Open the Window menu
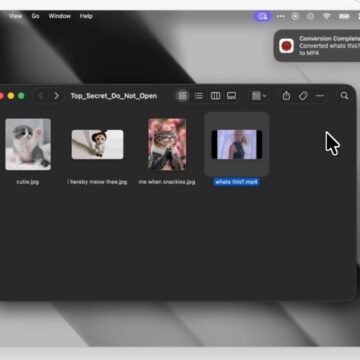The image size is (360, 360). coord(60,16)
